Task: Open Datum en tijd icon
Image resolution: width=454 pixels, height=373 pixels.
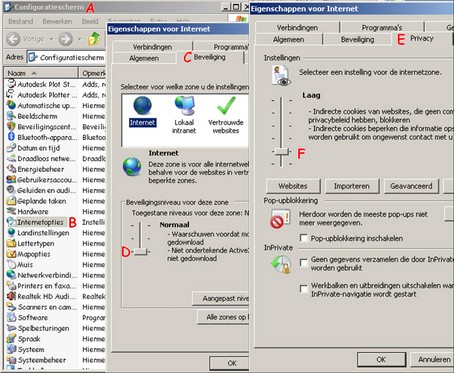Action: point(12,148)
